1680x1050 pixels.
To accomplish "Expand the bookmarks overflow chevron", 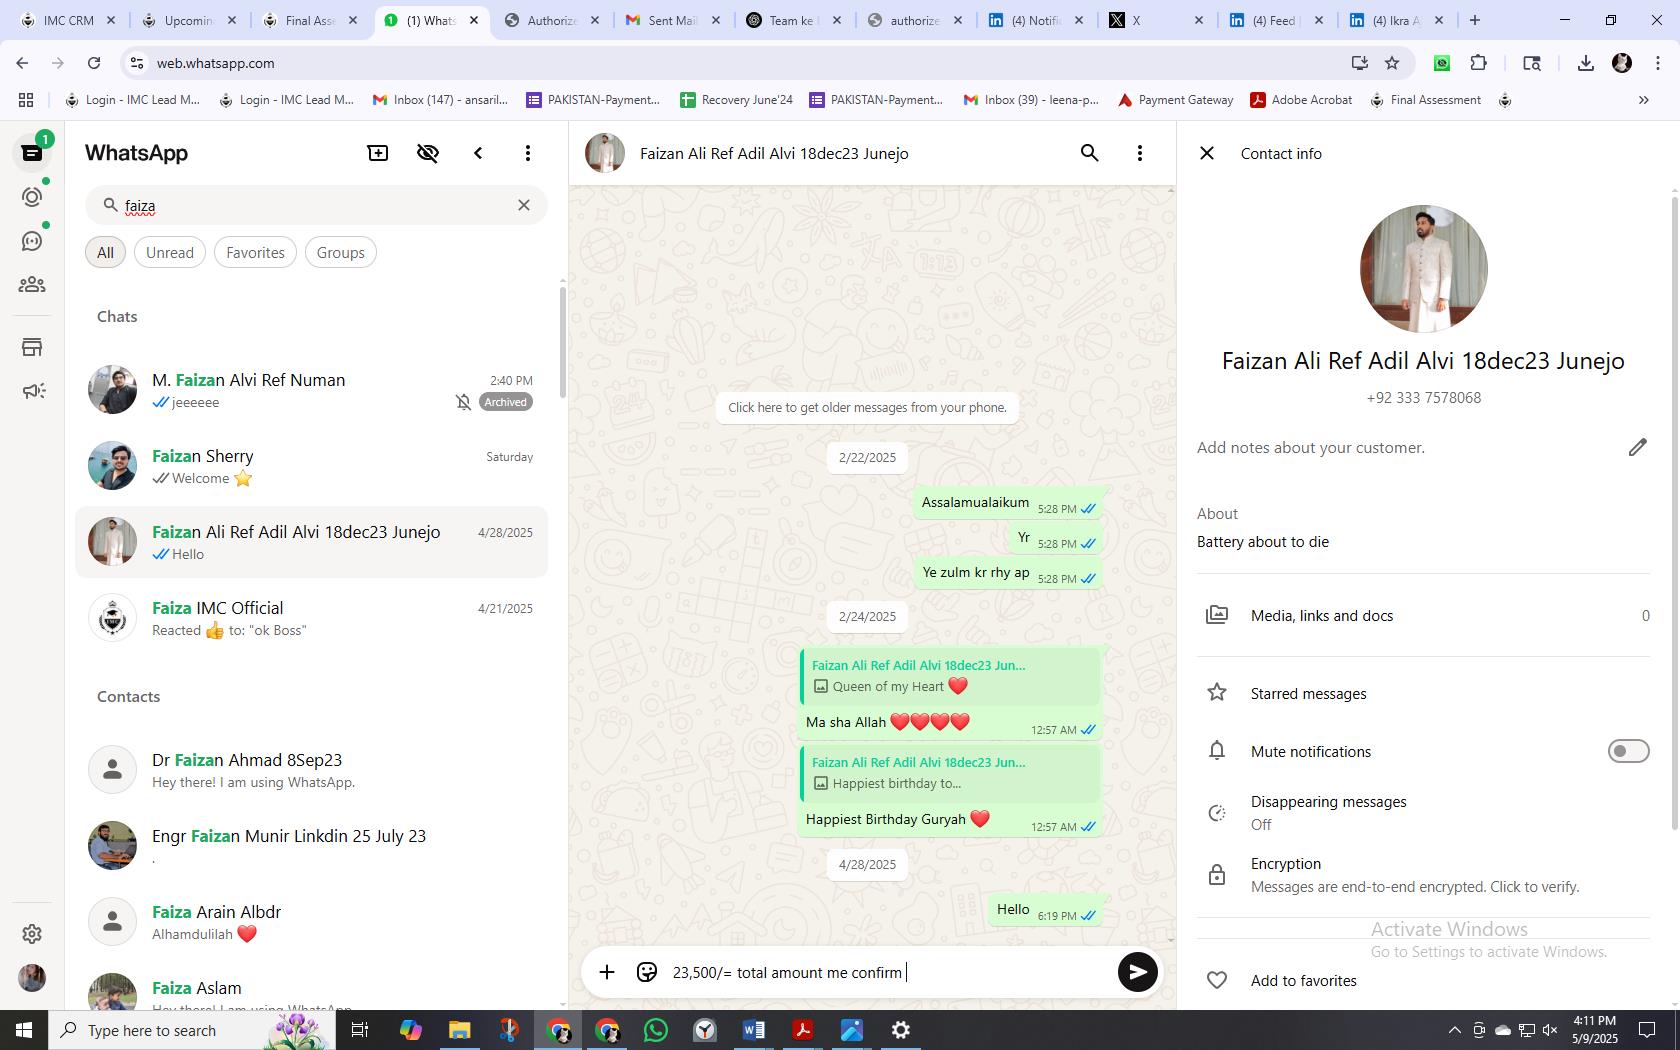I will (x=1643, y=100).
